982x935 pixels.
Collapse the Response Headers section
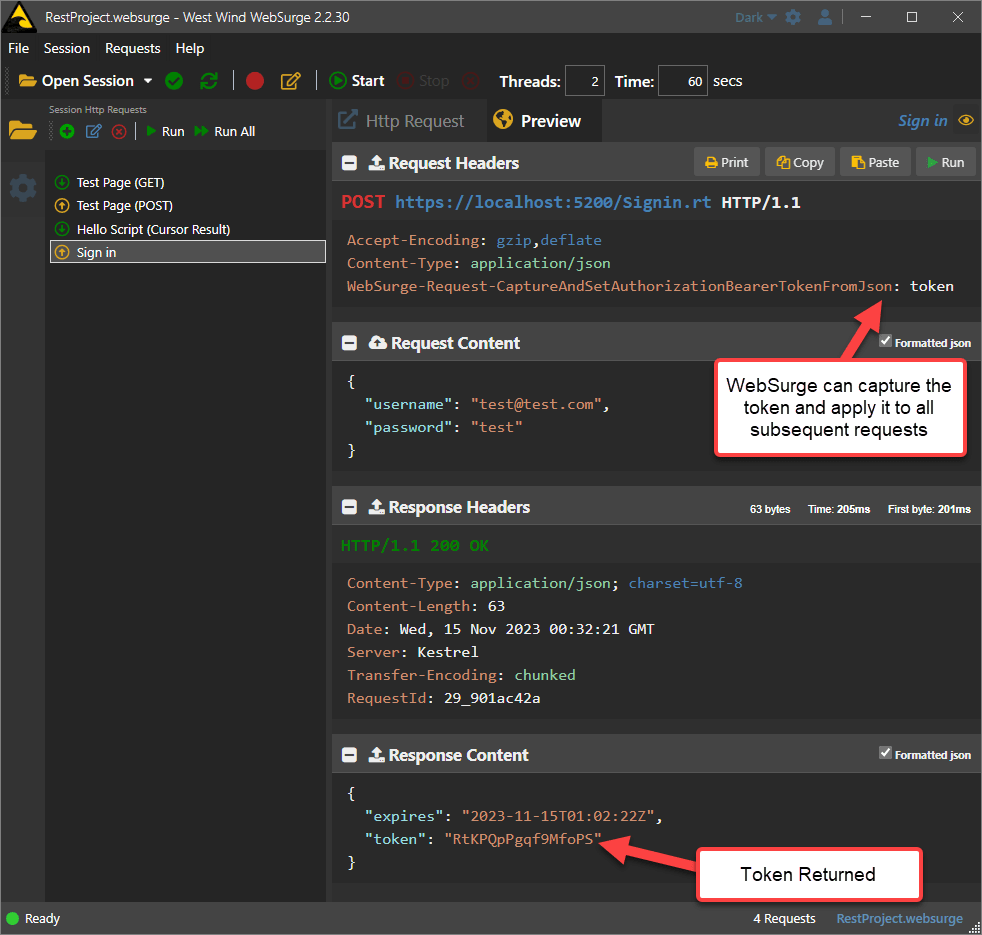point(349,507)
